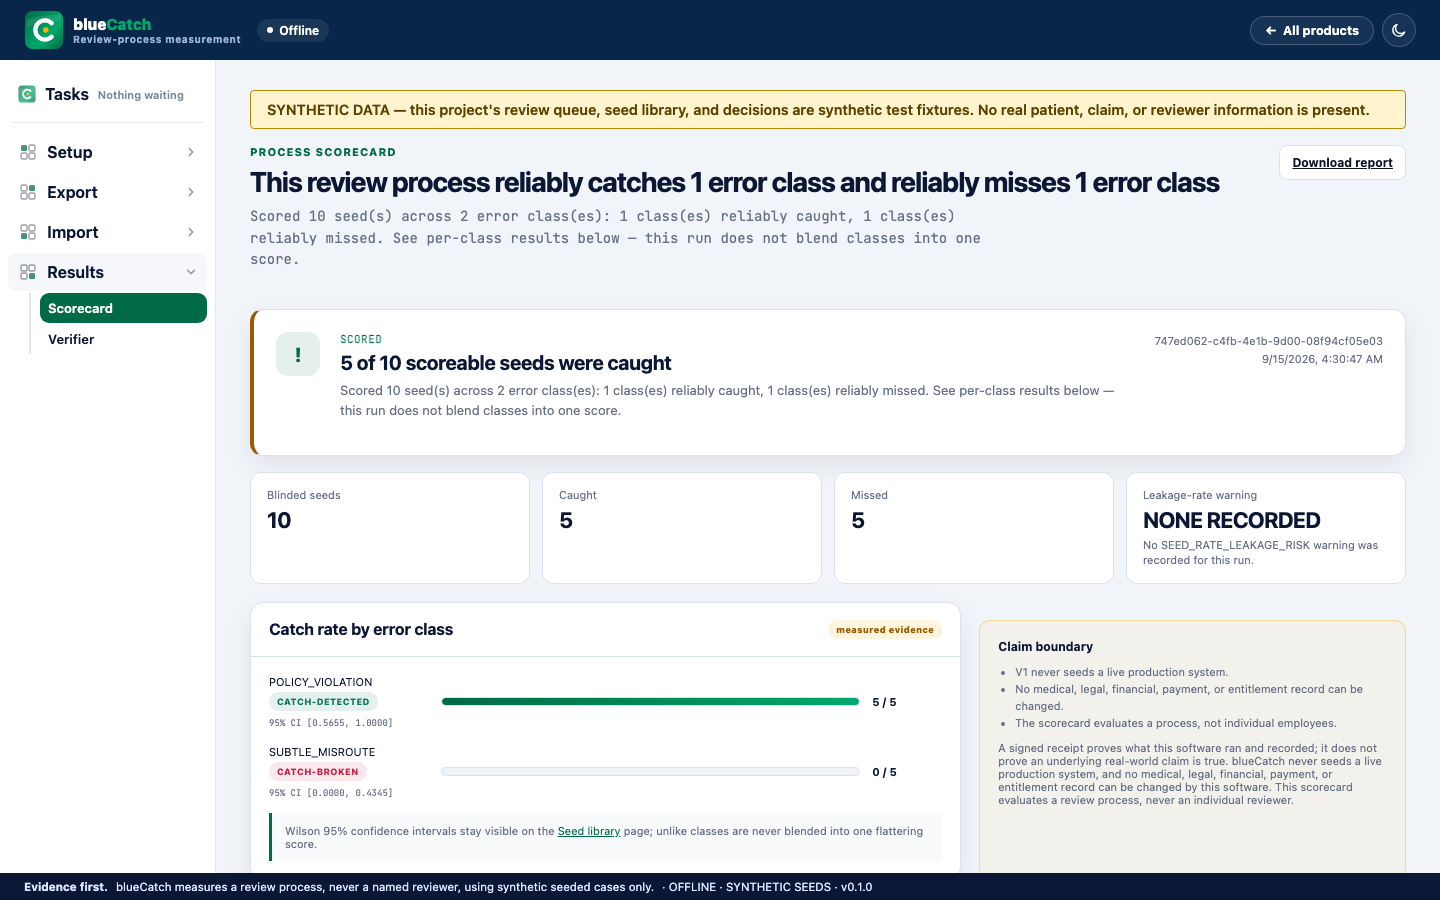Click the Catch rate by error class heading

(361, 629)
